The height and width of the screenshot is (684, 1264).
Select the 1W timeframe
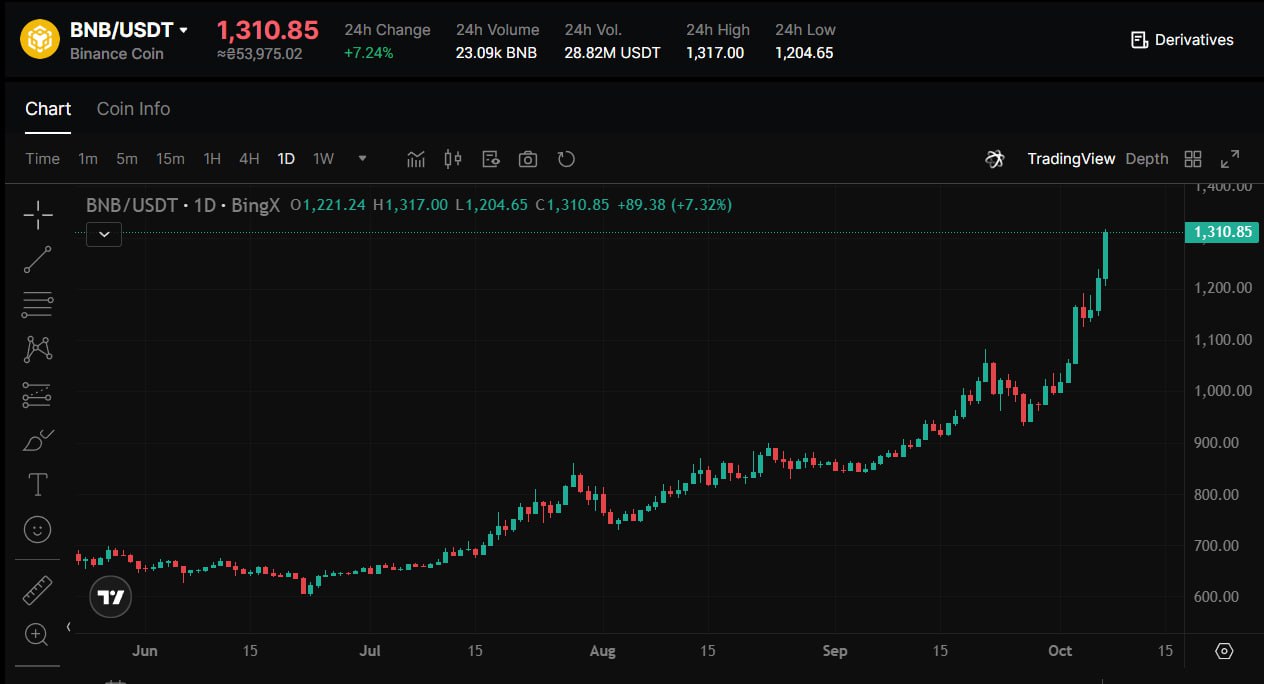click(x=323, y=159)
